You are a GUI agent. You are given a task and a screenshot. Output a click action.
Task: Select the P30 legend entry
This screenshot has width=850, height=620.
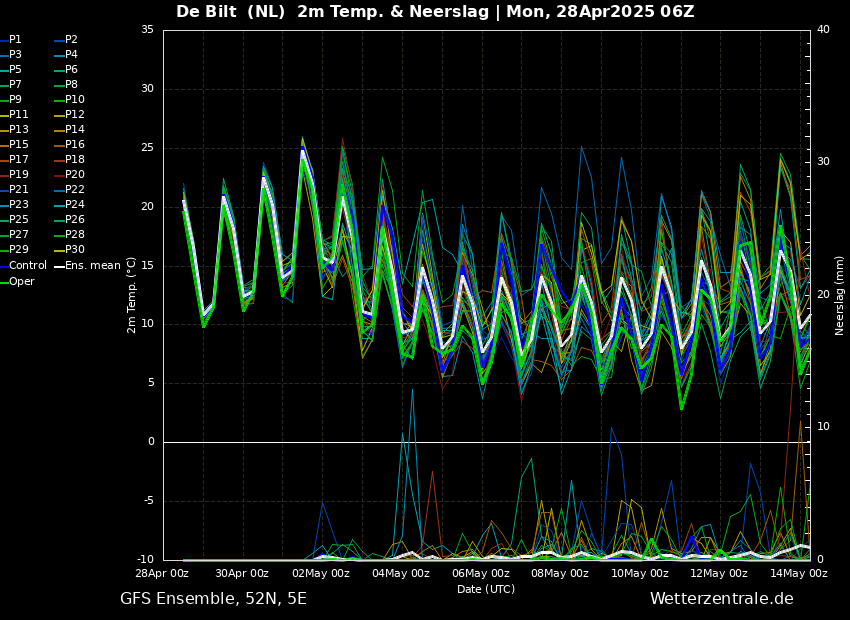pos(74,250)
